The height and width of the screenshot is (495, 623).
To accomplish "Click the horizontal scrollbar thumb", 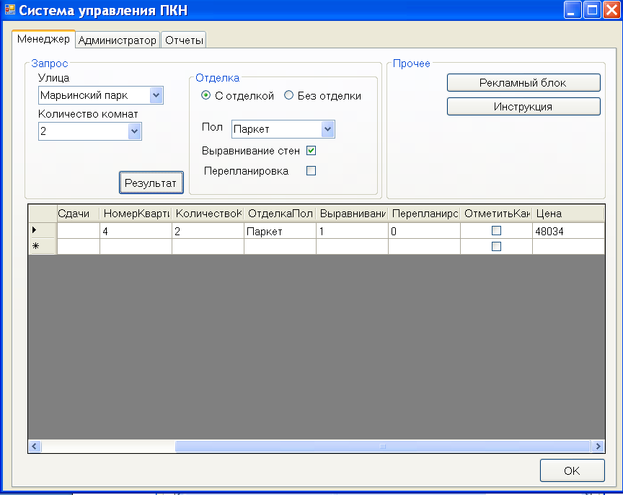I will tap(383, 446).
